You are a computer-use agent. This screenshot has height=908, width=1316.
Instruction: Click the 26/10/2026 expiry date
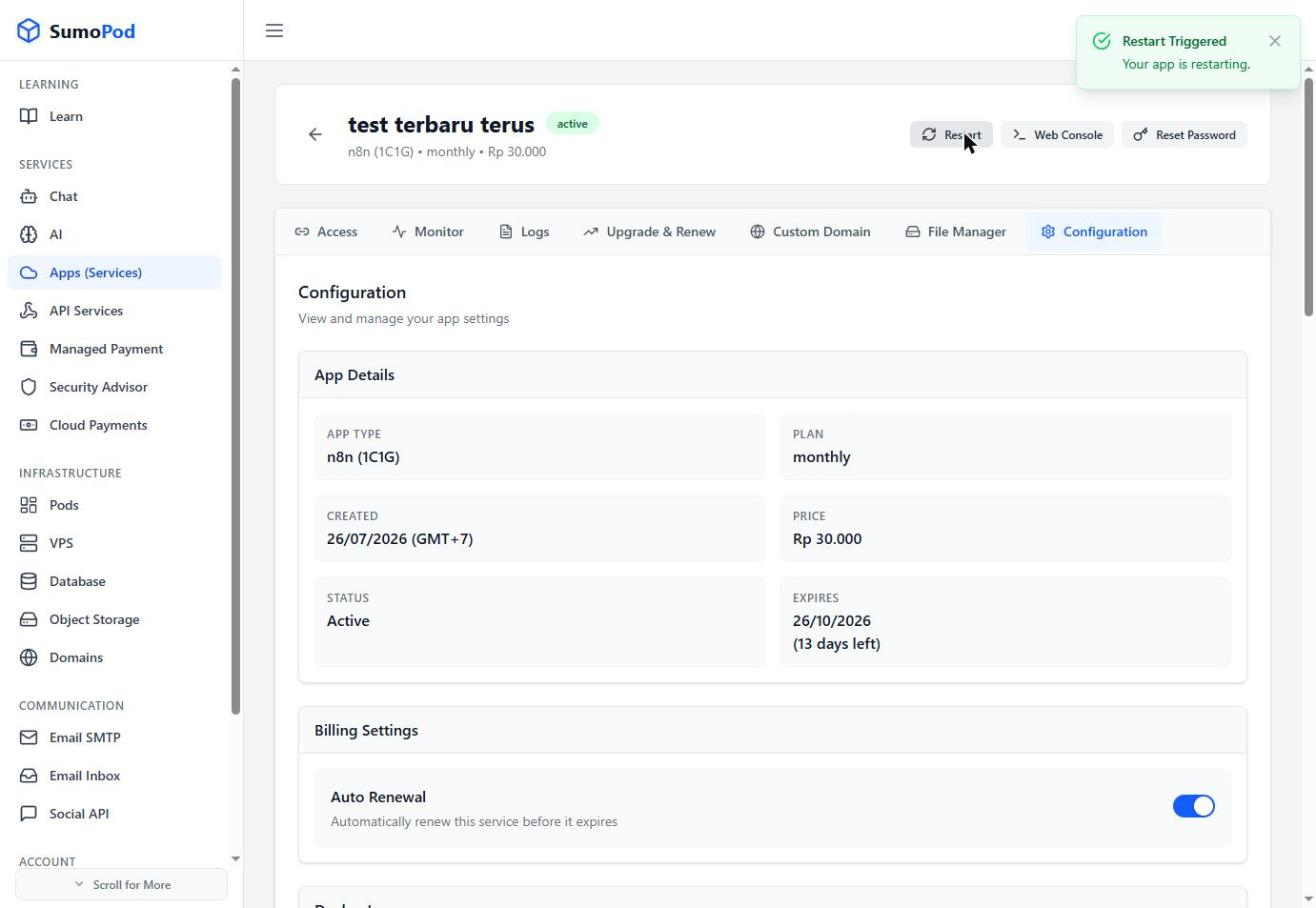[832, 621]
